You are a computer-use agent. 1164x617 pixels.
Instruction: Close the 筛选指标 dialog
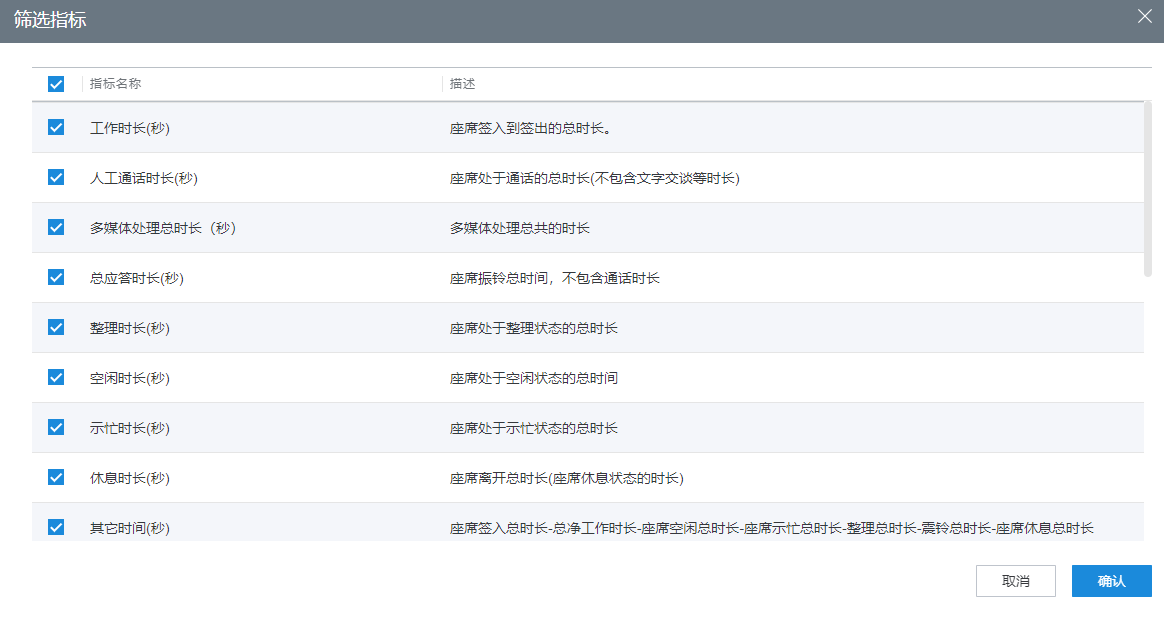pos(1145,16)
